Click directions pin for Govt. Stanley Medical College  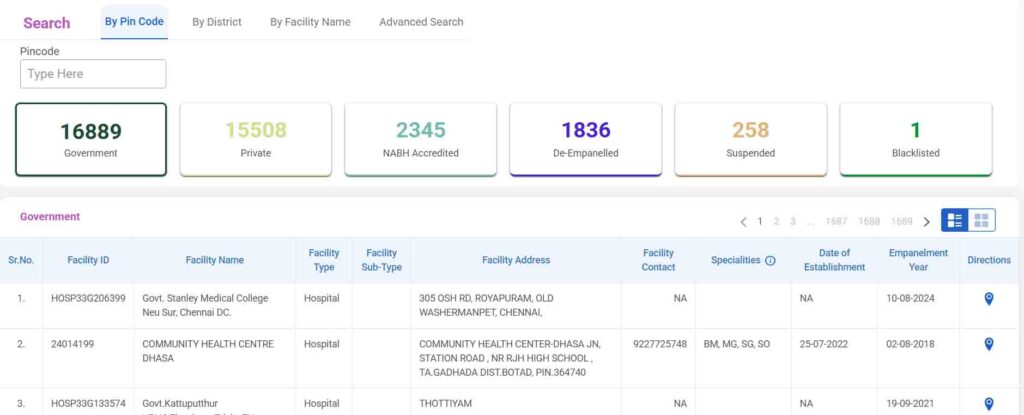click(x=988, y=298)
